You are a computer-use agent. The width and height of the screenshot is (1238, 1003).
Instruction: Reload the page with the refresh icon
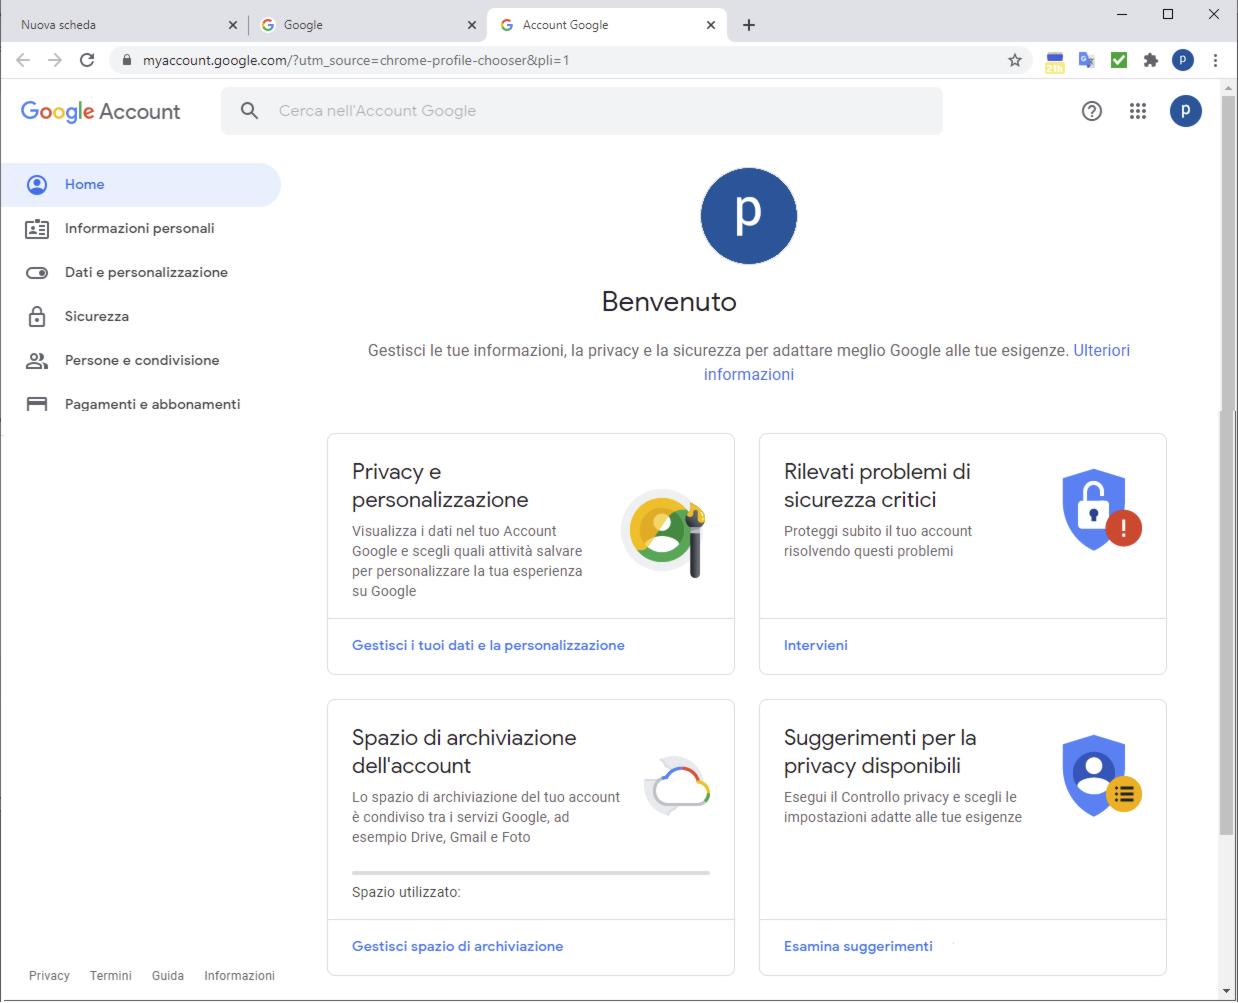[87, 60]
